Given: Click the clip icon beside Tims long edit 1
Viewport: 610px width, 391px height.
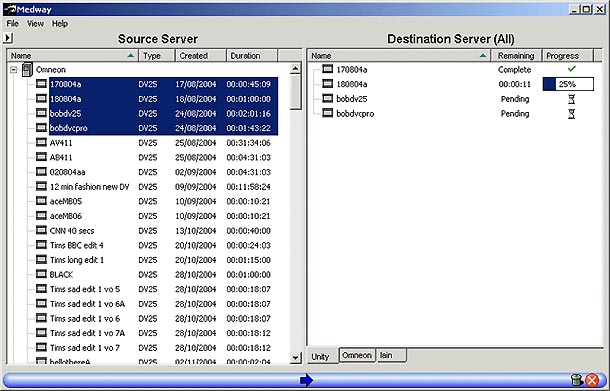Looking at the screenshot, I should 41,259.
